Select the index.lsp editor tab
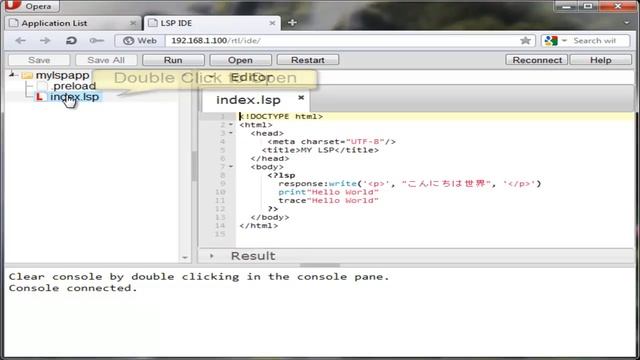 pyautogui.click(x=256, y=100)
